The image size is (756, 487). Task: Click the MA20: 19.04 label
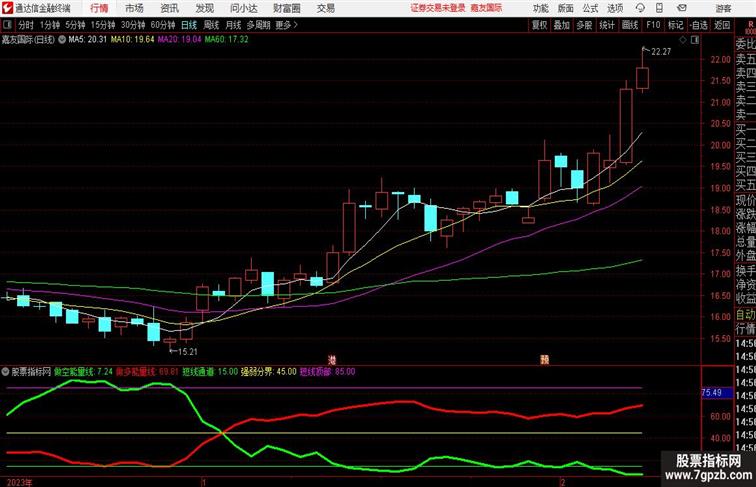coord(179,40)
